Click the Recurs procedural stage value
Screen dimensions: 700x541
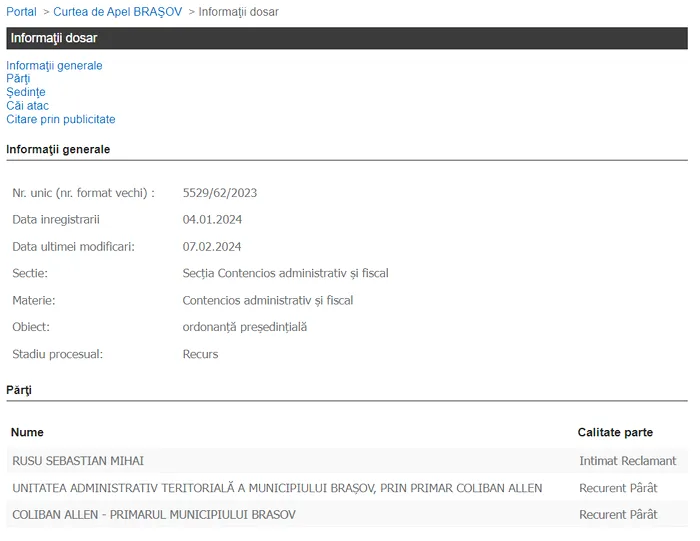pyautogui.click(x=200, y=354)
